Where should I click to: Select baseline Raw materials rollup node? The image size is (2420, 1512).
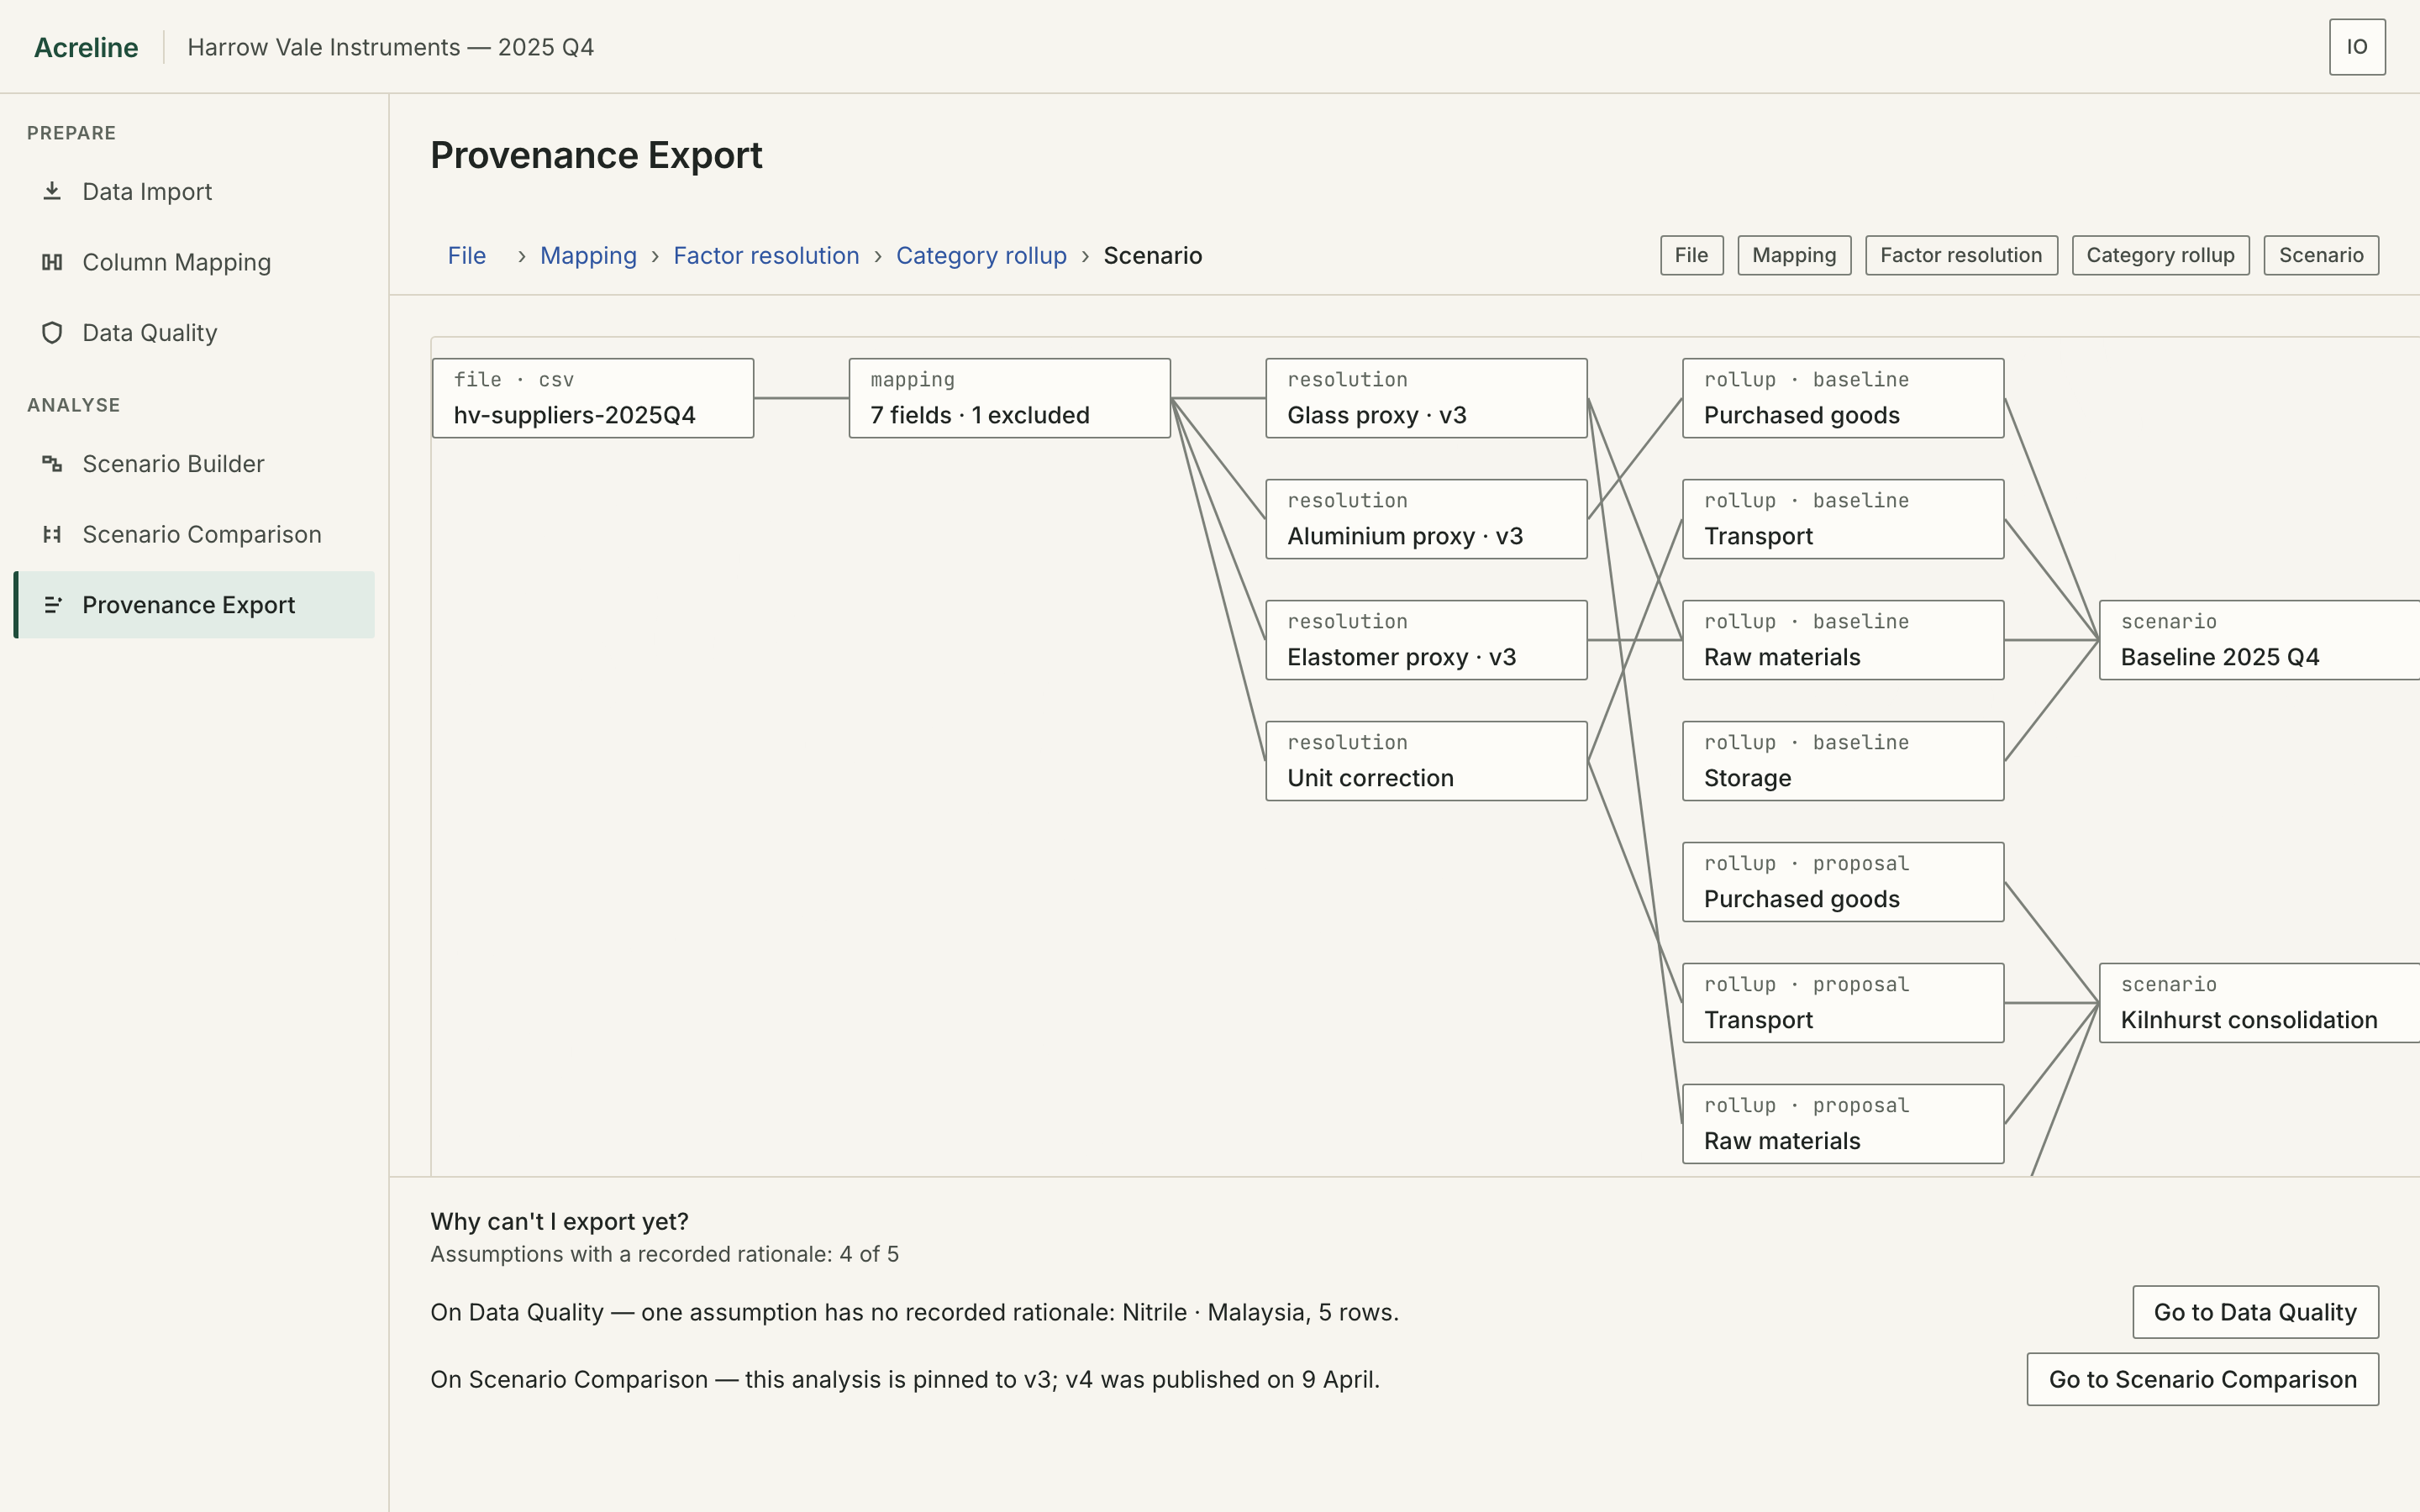pos(1843,640)
